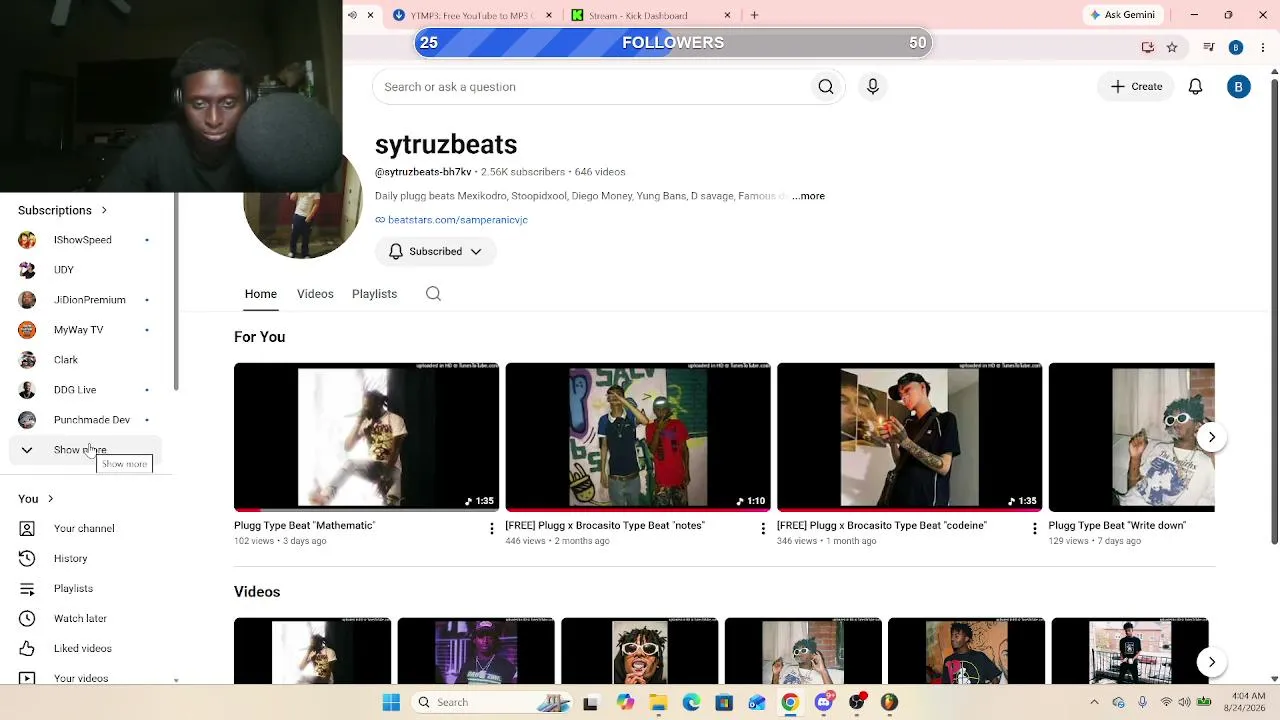Open the Chrome profile B icon
Screen dimensions: 1280x720
pos(1236,47)
